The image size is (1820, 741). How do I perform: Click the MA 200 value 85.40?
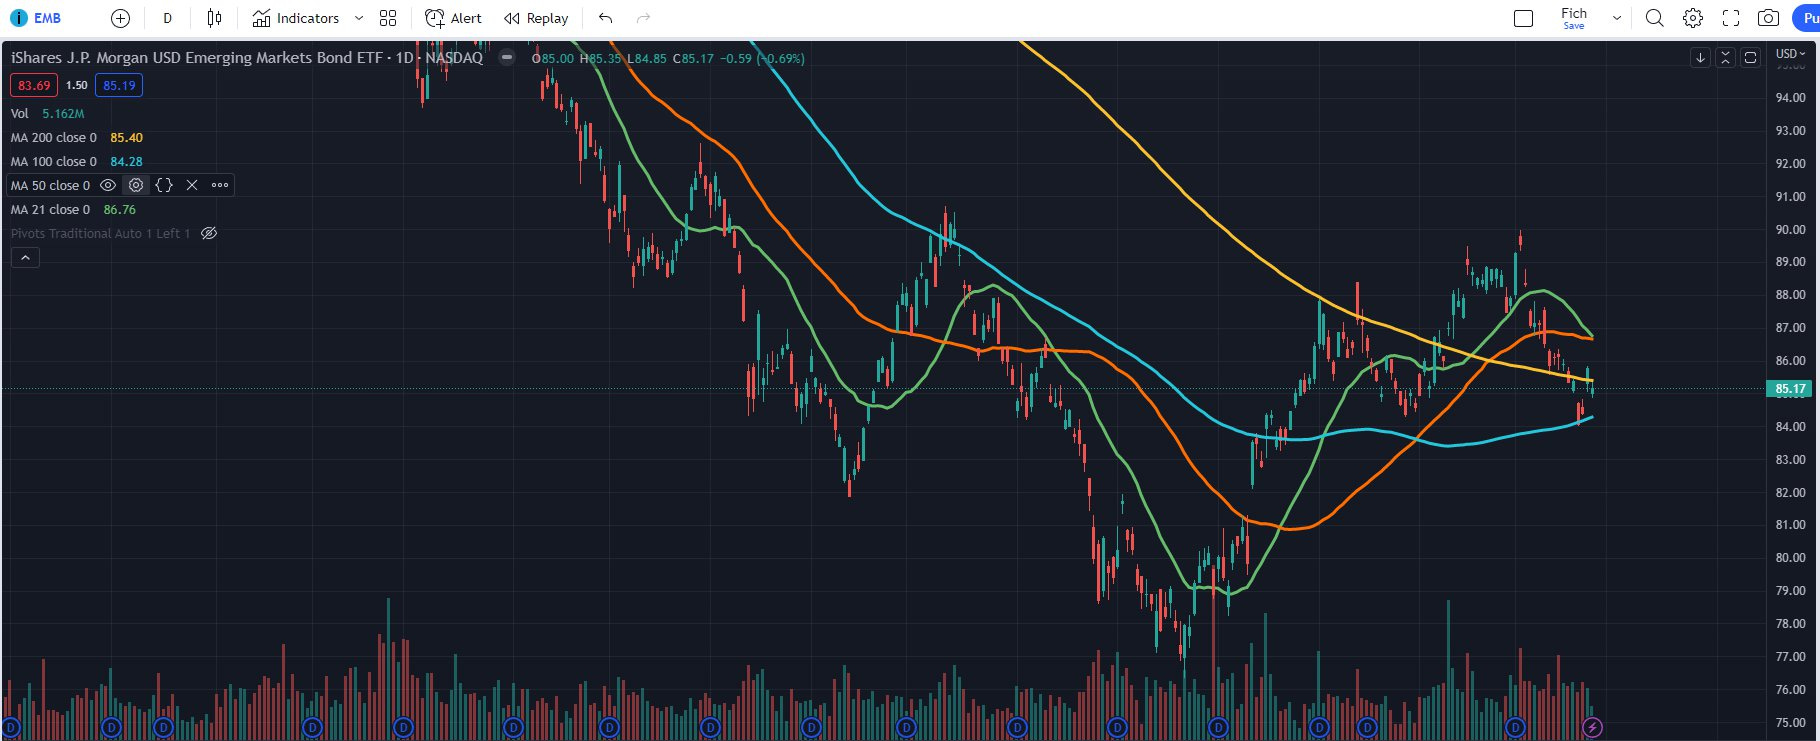tap(127, 137)
